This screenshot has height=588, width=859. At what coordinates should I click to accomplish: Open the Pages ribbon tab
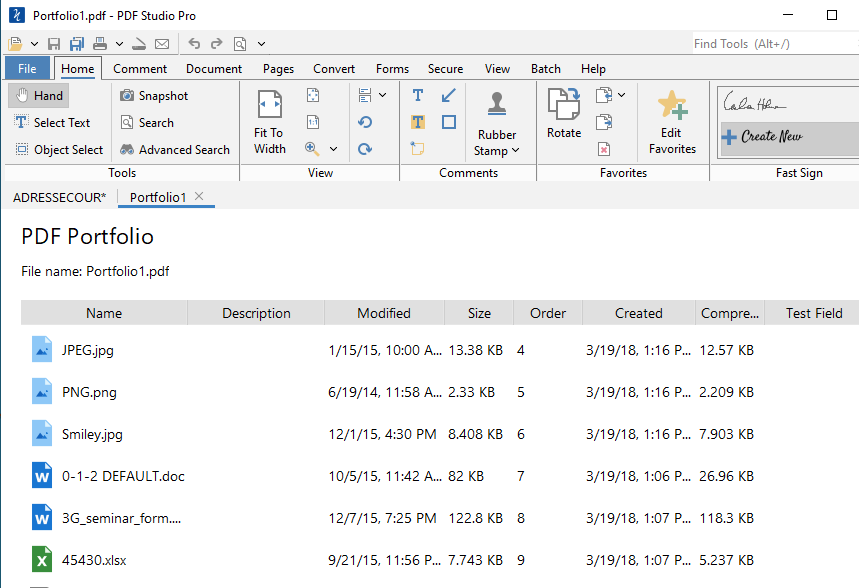coord(278,68)
